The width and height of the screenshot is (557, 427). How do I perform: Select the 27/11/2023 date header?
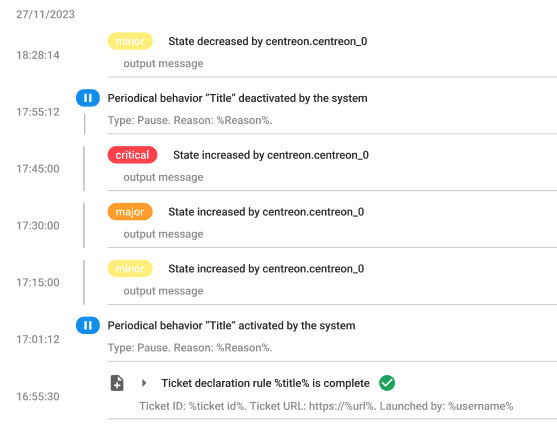(x=45, y=14)
